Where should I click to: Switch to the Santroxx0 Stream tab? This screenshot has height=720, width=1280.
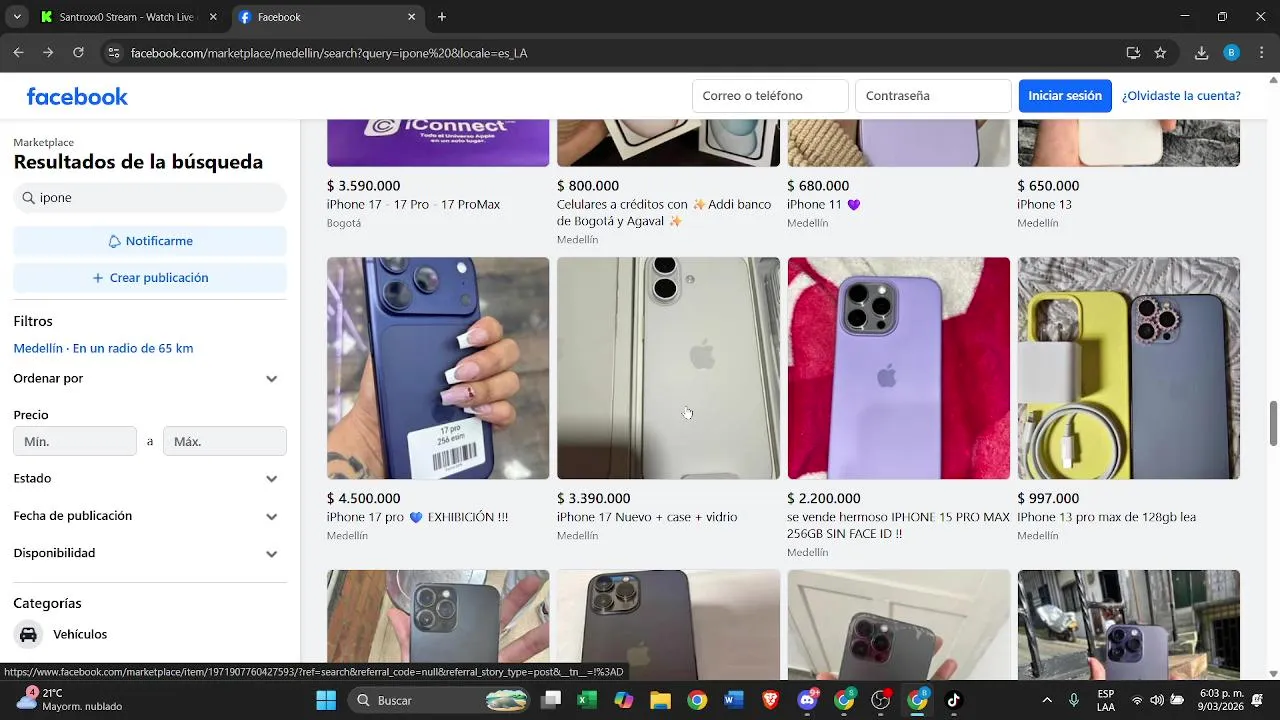[x=128, y=17]
